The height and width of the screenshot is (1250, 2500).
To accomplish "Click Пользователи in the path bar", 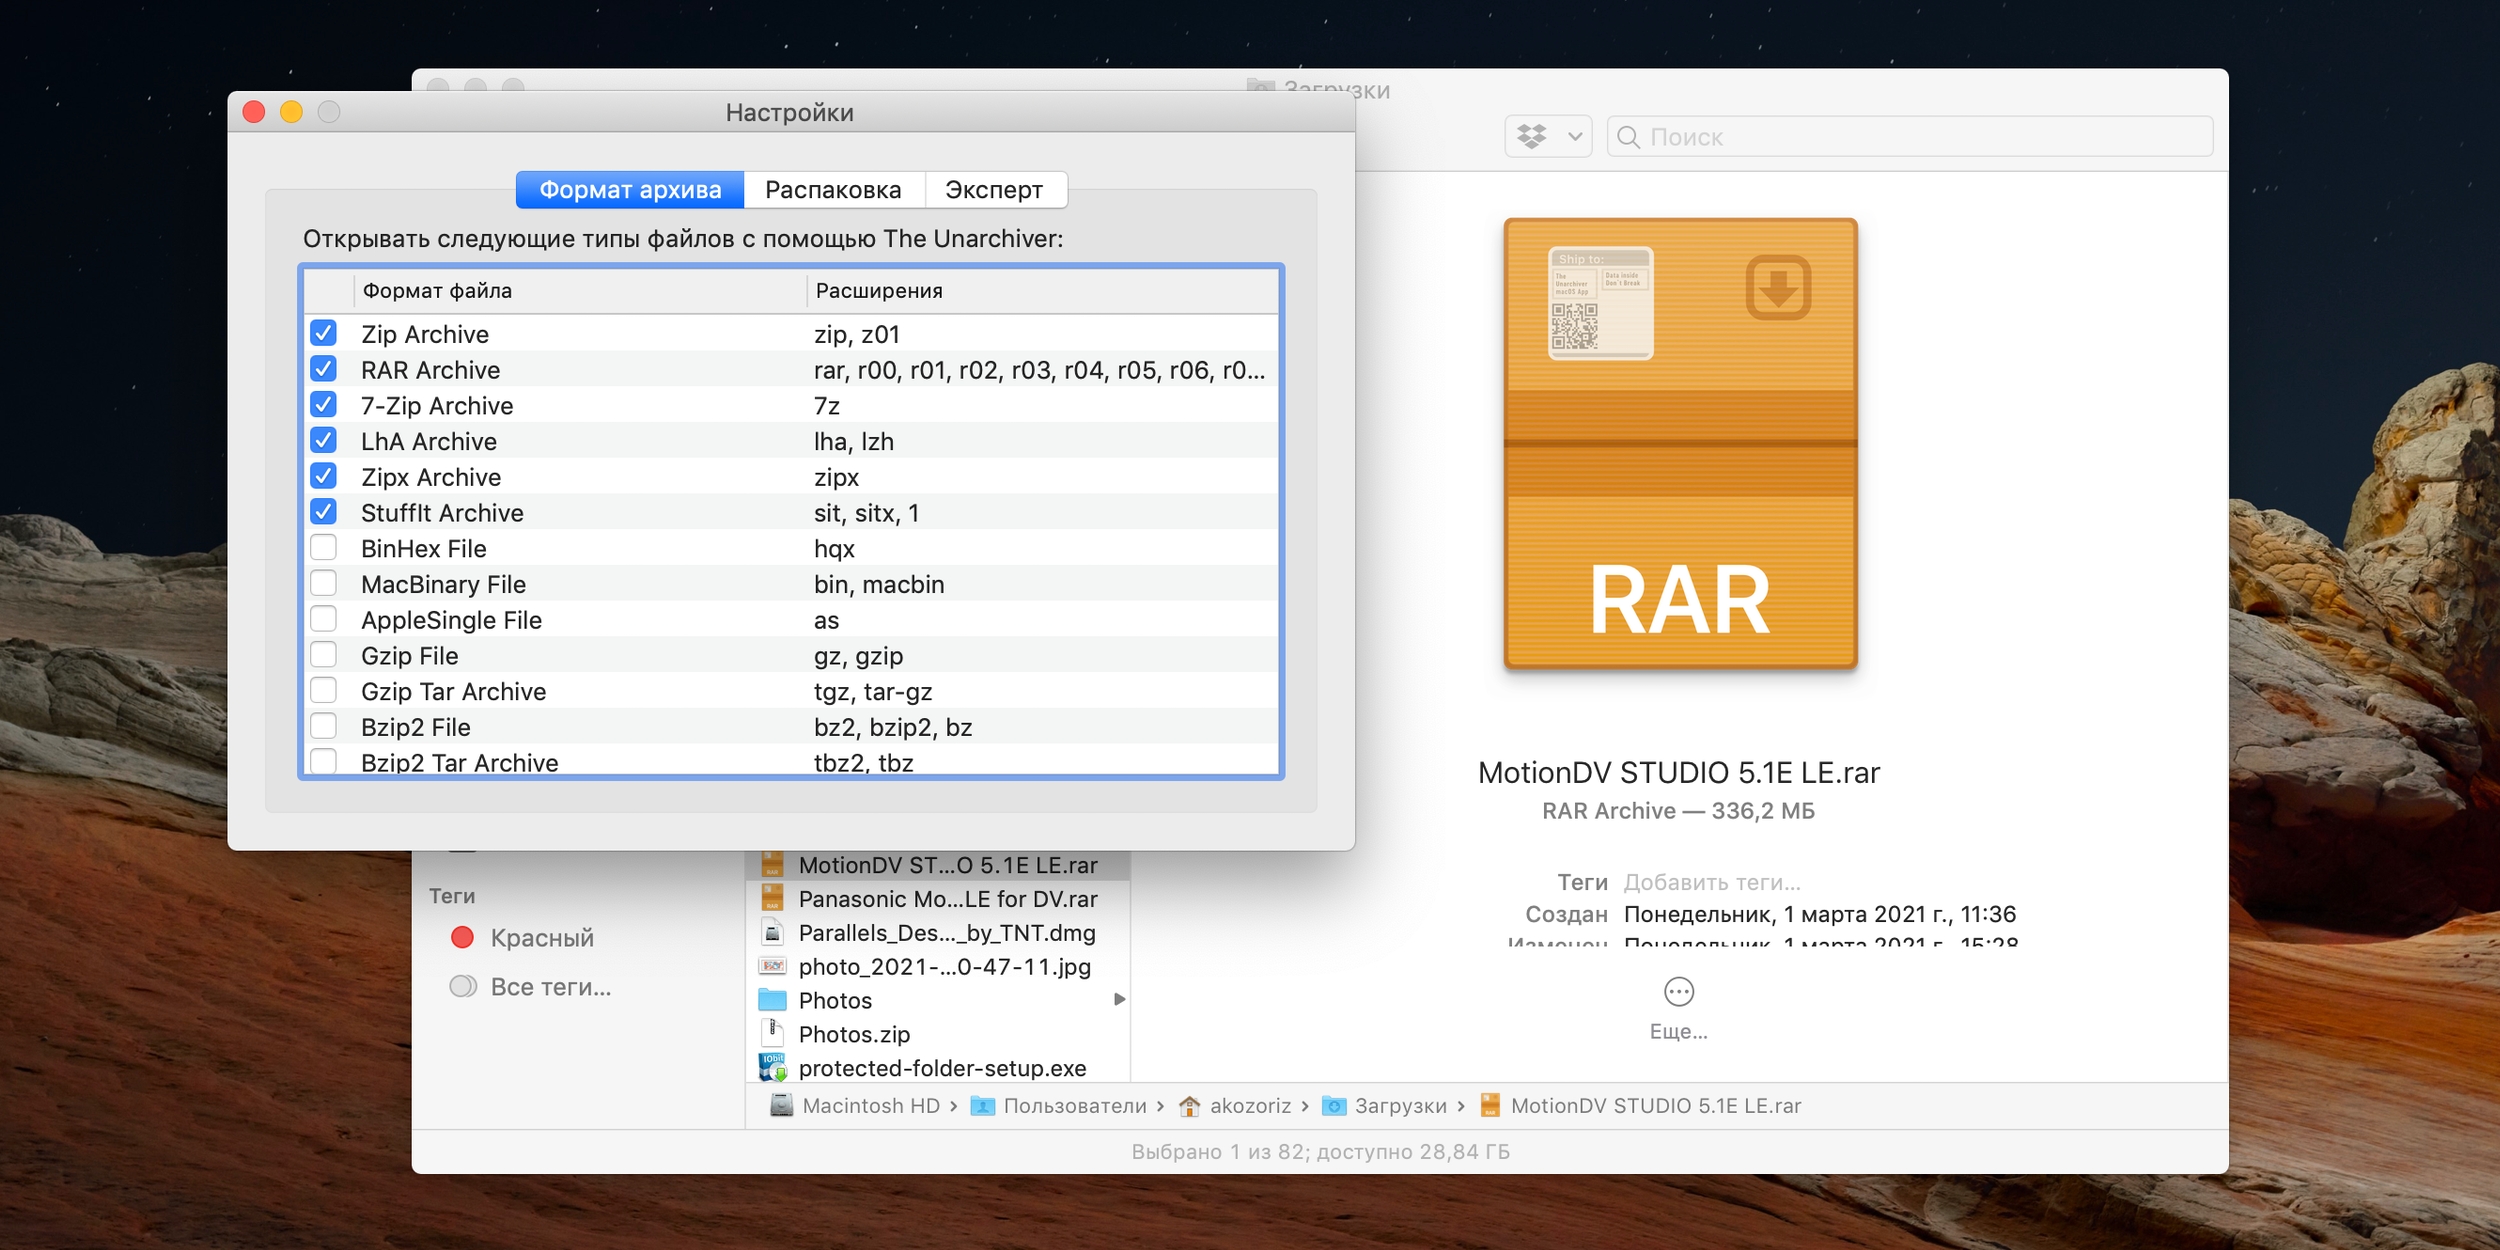I will (1060, 1106).
